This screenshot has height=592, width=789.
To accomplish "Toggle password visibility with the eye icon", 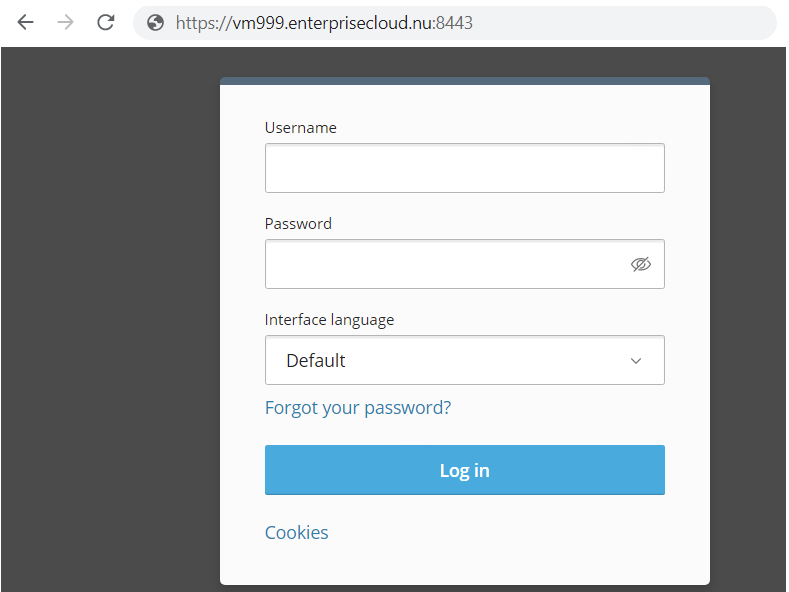I will point(641,264).
